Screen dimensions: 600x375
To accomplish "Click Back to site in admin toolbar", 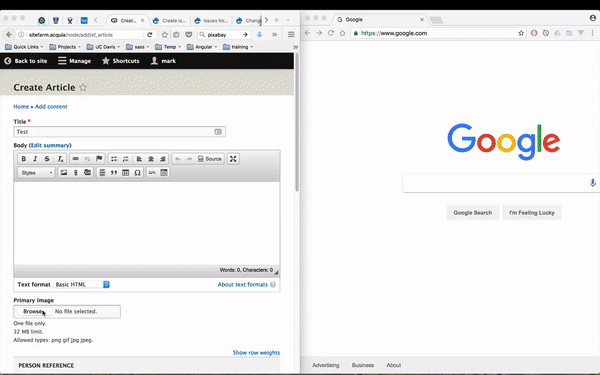I will tap(26, 61).
